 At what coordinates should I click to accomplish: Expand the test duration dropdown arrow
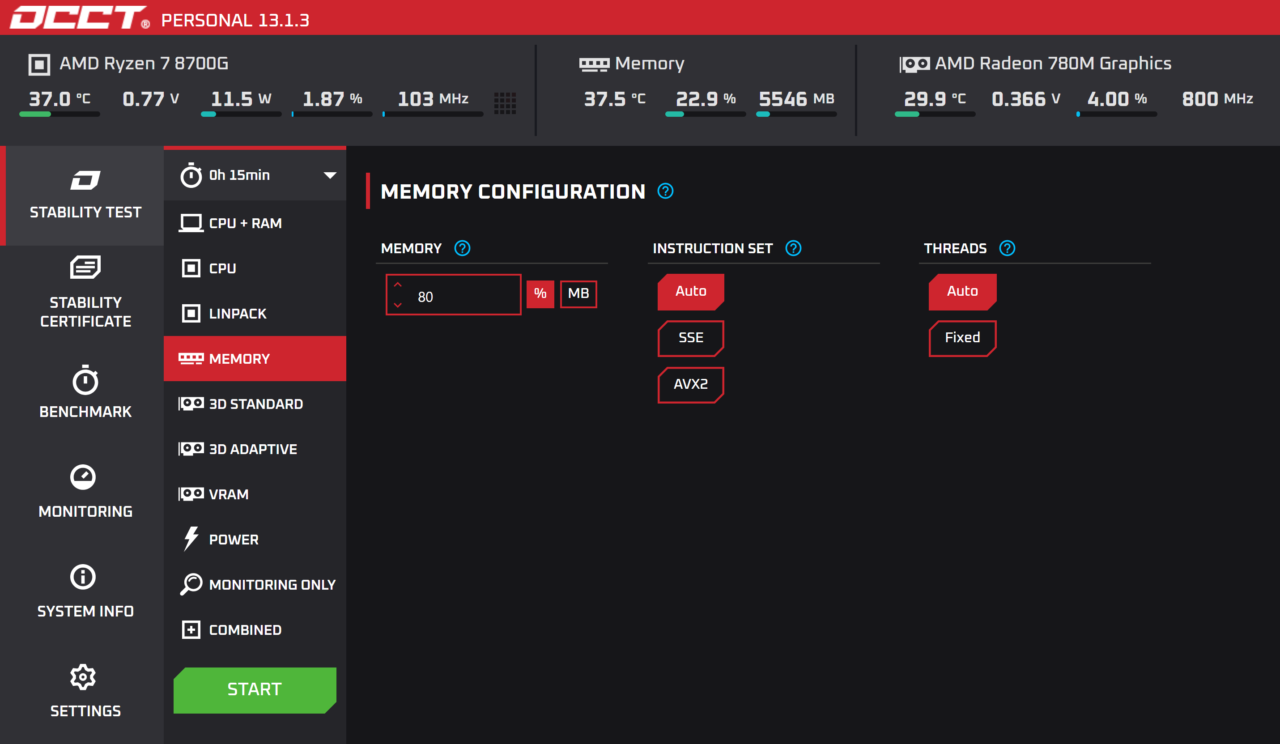[330, 176]
